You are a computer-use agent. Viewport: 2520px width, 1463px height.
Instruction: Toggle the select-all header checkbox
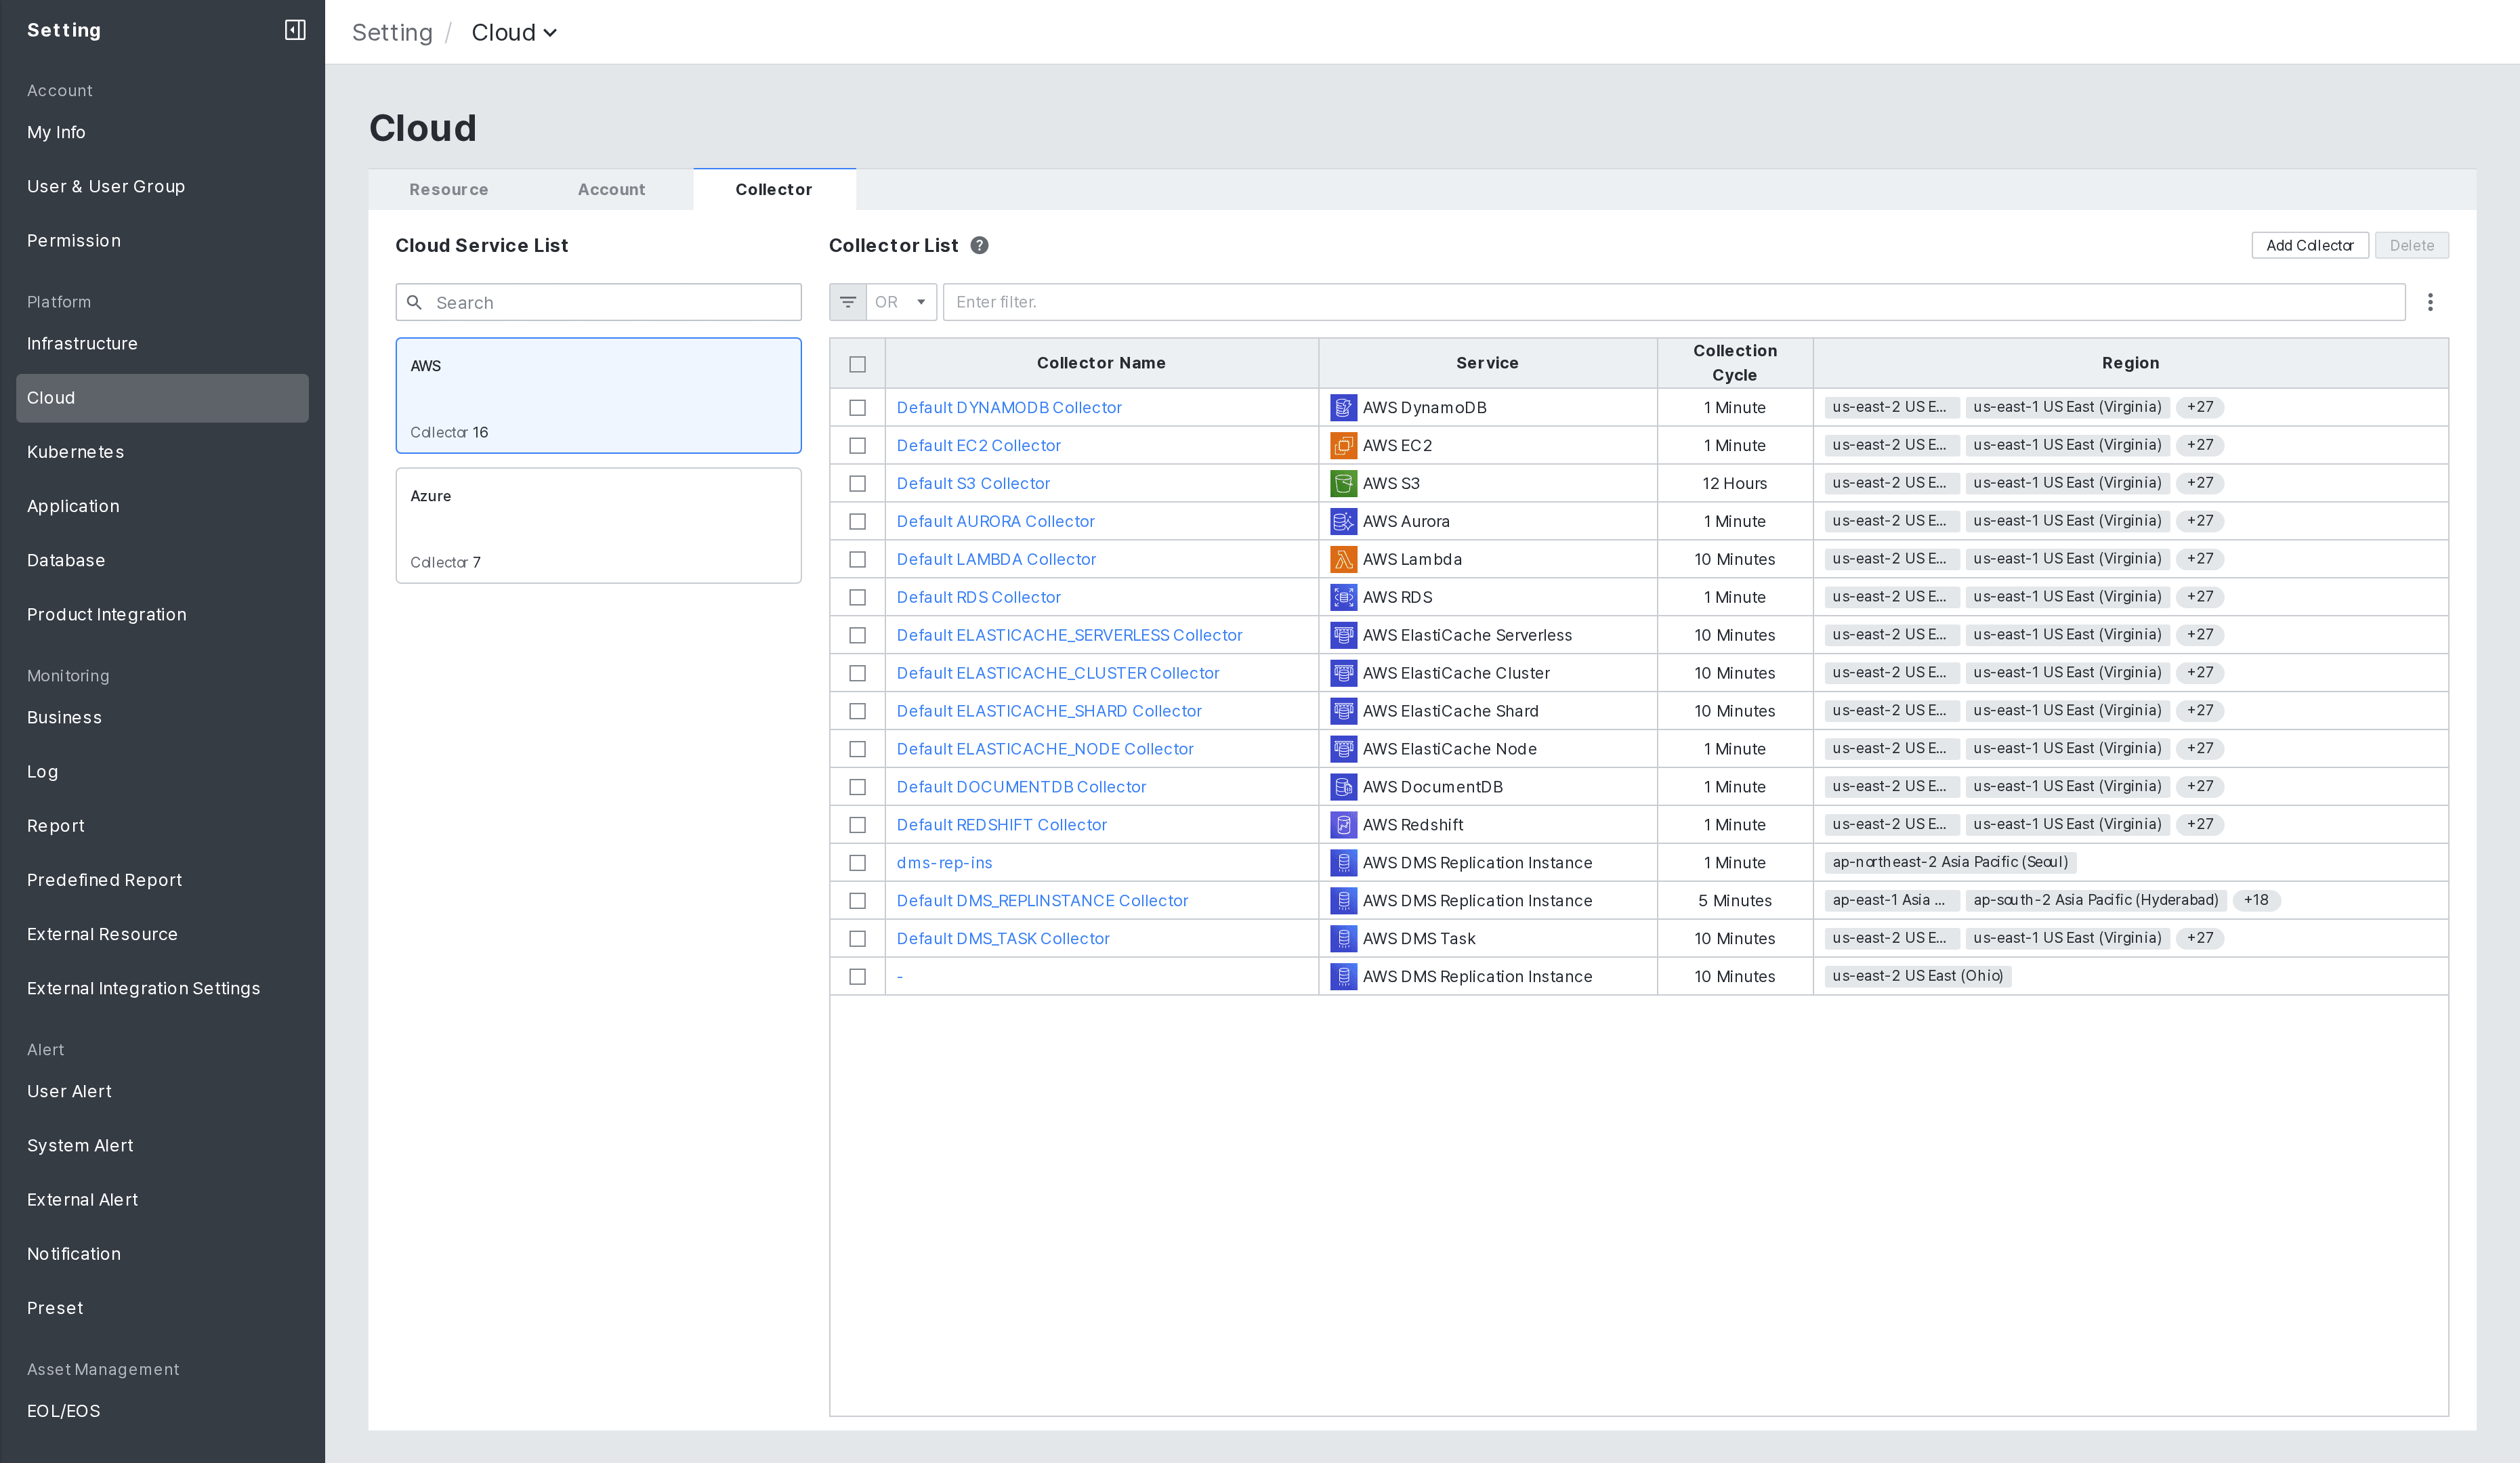pyautogui.click(x=857, y=364)
